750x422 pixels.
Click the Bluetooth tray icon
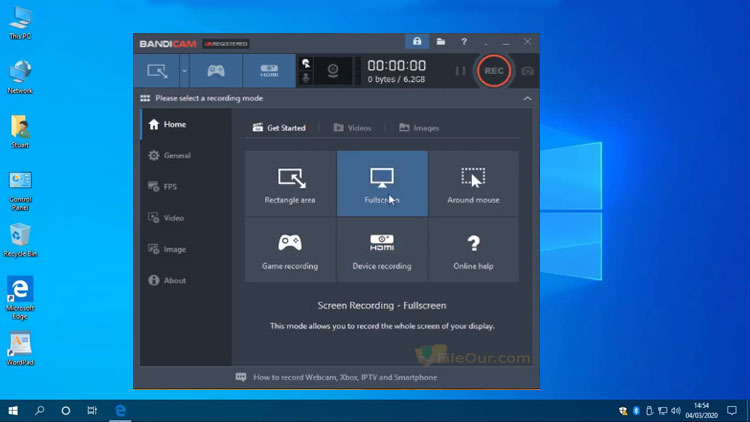636,411
